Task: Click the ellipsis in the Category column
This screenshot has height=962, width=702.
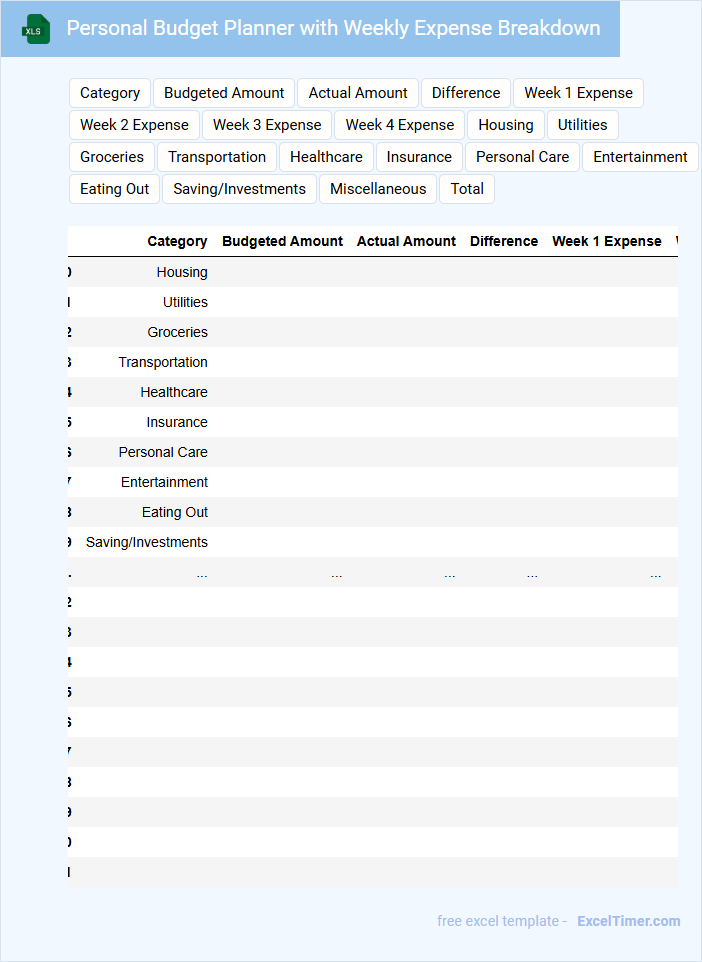Action: coord(202,575)
